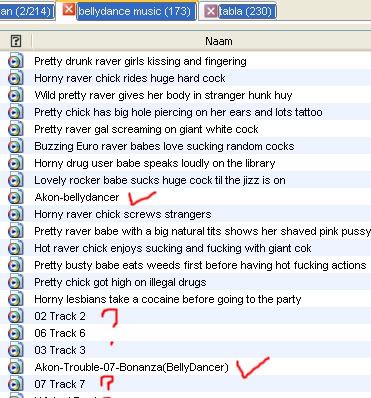Click the media icon beside 06 Track 6
Viewport: 371px width, 398px height.
(x=15, y=333)
